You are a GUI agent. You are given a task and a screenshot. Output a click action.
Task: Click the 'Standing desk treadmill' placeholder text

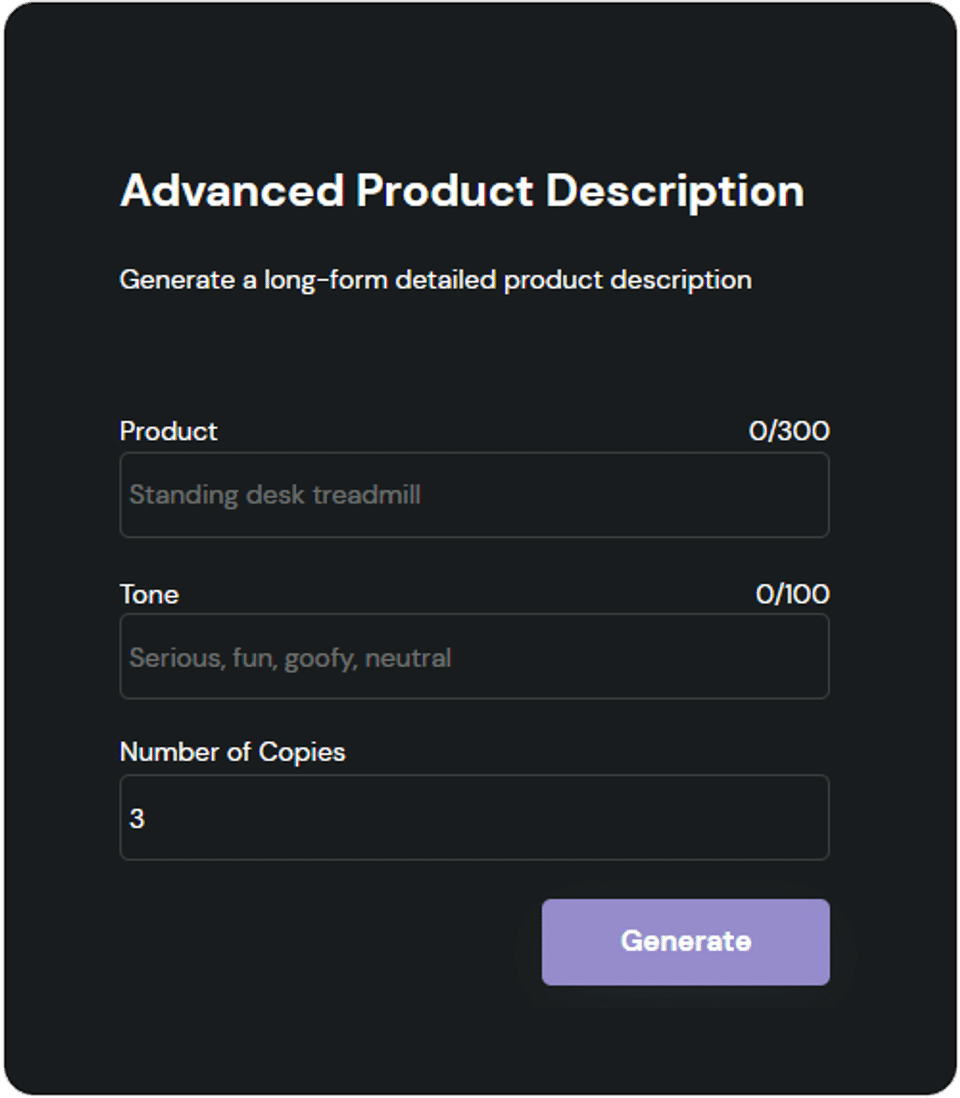pyautogui.click(x=275, y=495)
